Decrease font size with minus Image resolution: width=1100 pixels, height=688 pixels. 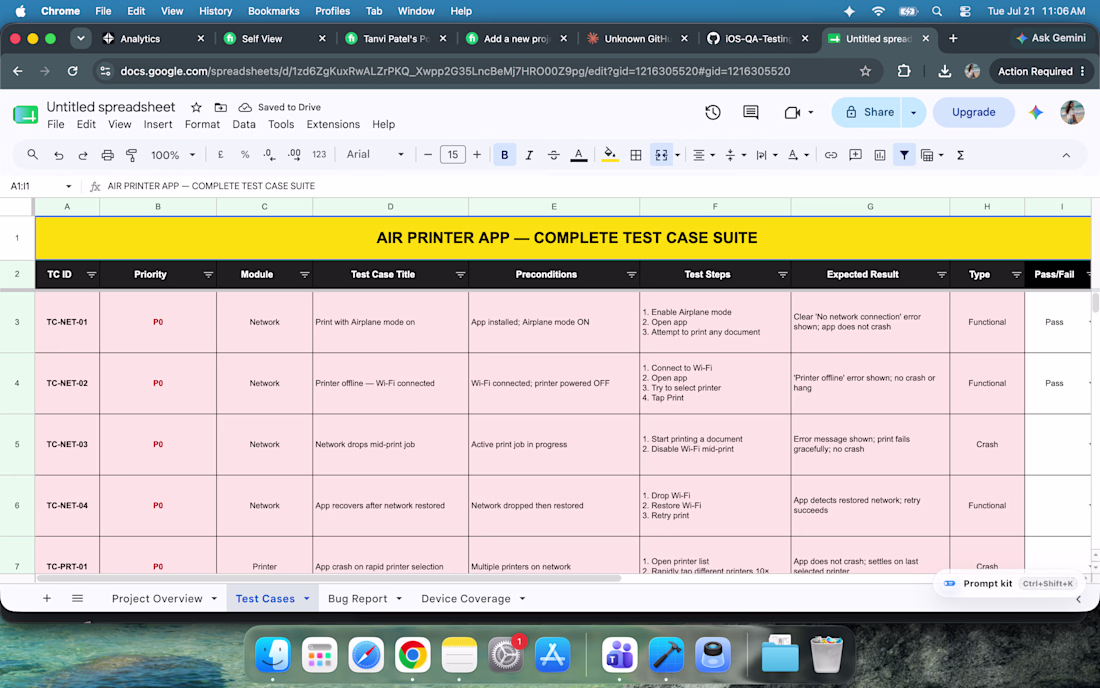click(427, 155)
